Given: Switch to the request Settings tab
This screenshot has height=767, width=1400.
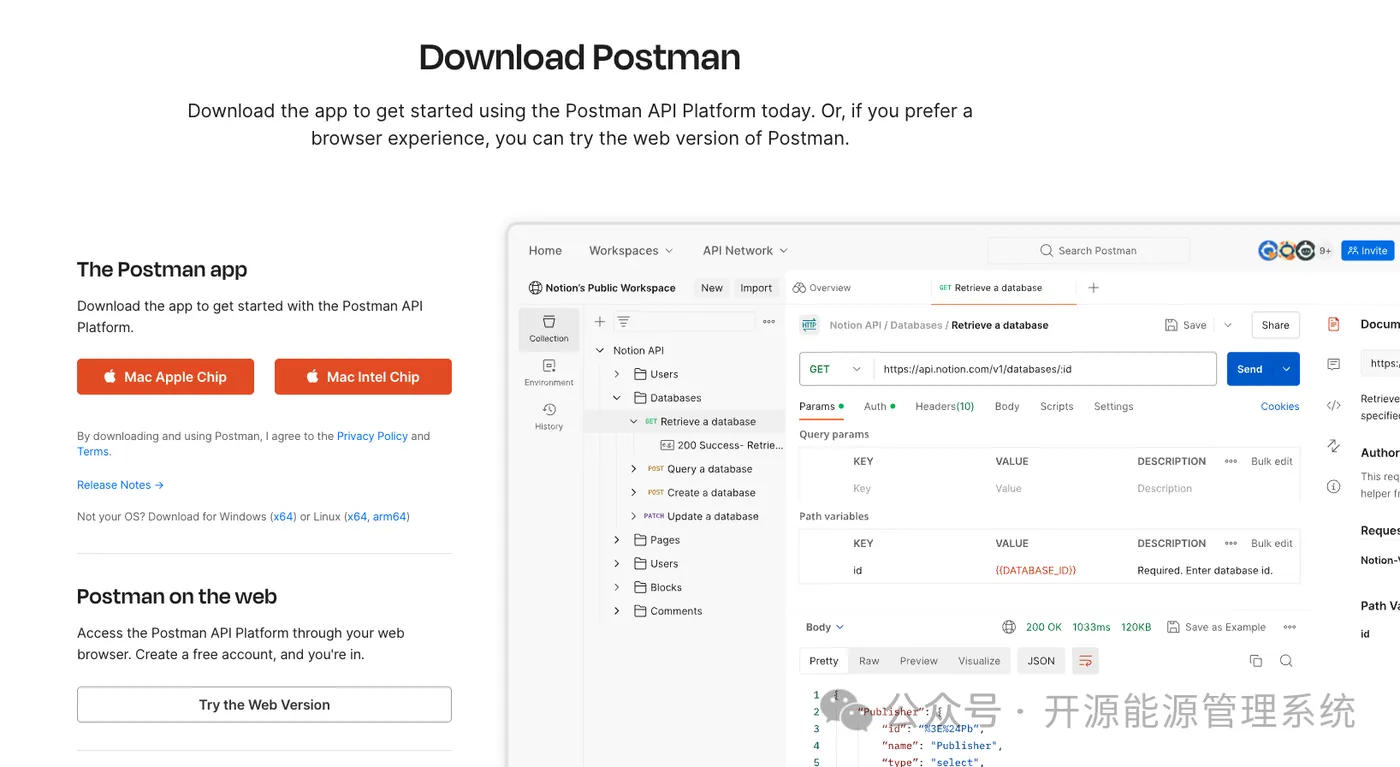Looking at the screenshot, I should pyautogui.click(x=1113, y=406).
